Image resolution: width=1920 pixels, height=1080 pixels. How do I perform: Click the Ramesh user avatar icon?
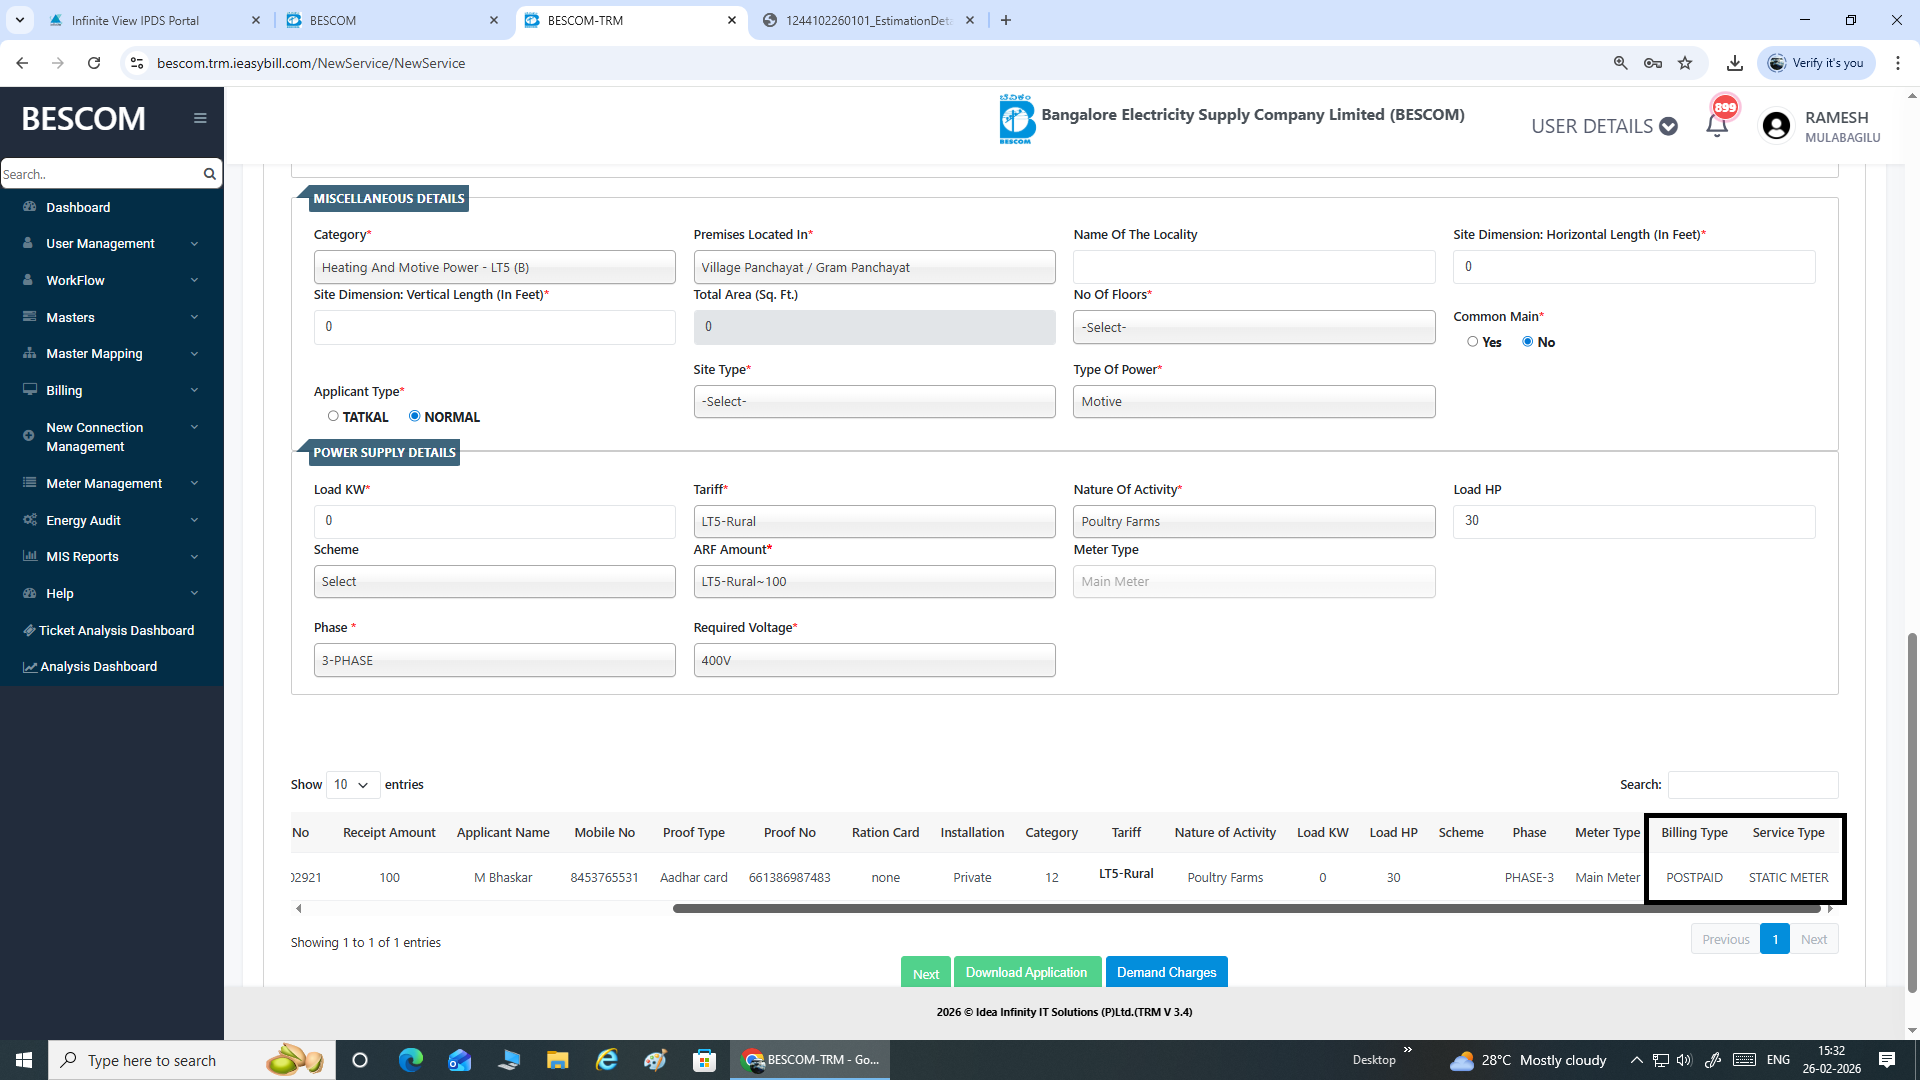click(1776, 126)
